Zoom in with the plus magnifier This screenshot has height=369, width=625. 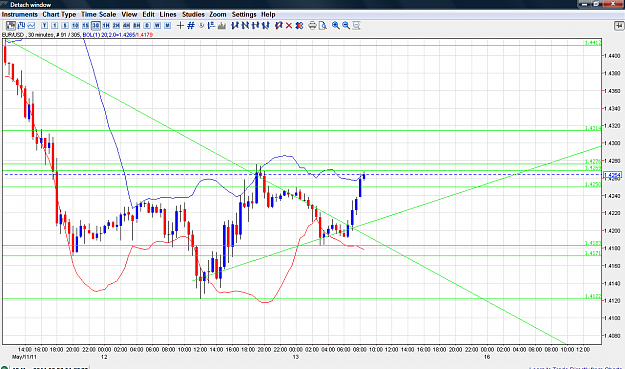pos(336,26)
